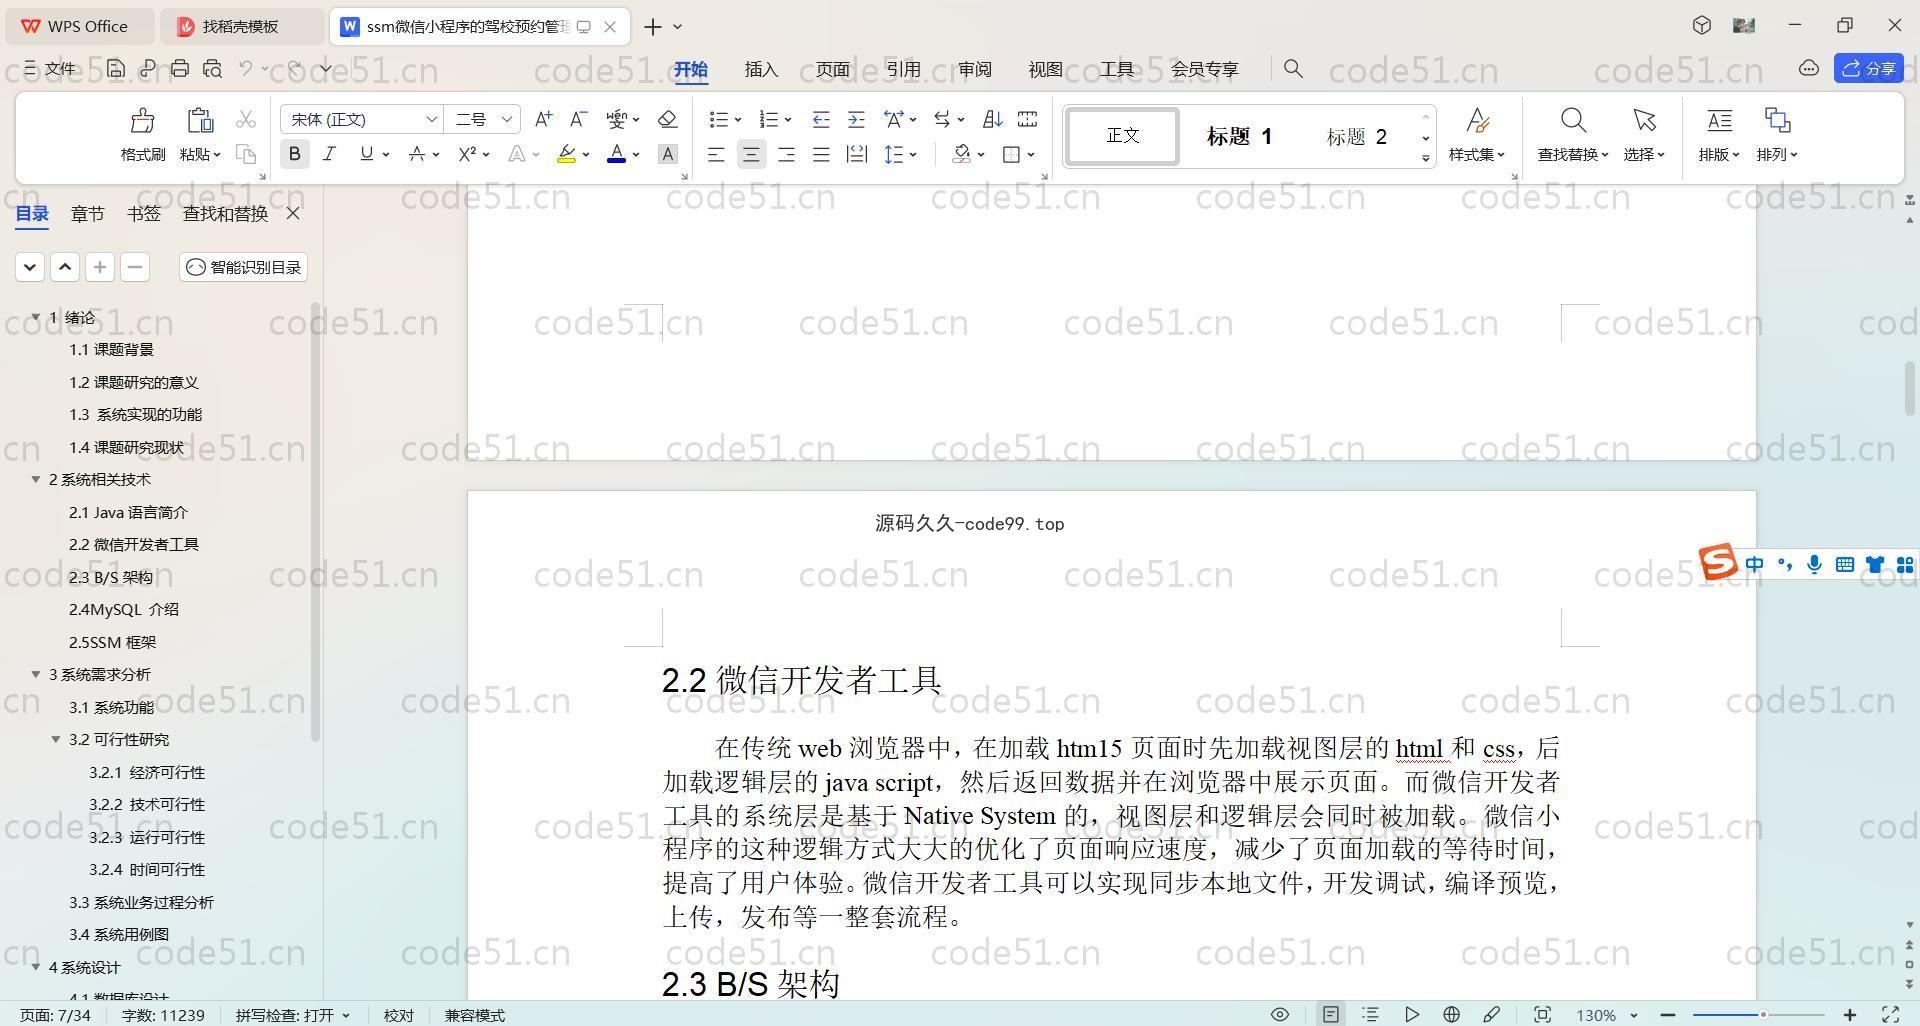Apply the 标题 1 style
Image resolution: width=1920 pixels, height=1026 pixels.
[1239, 136]
